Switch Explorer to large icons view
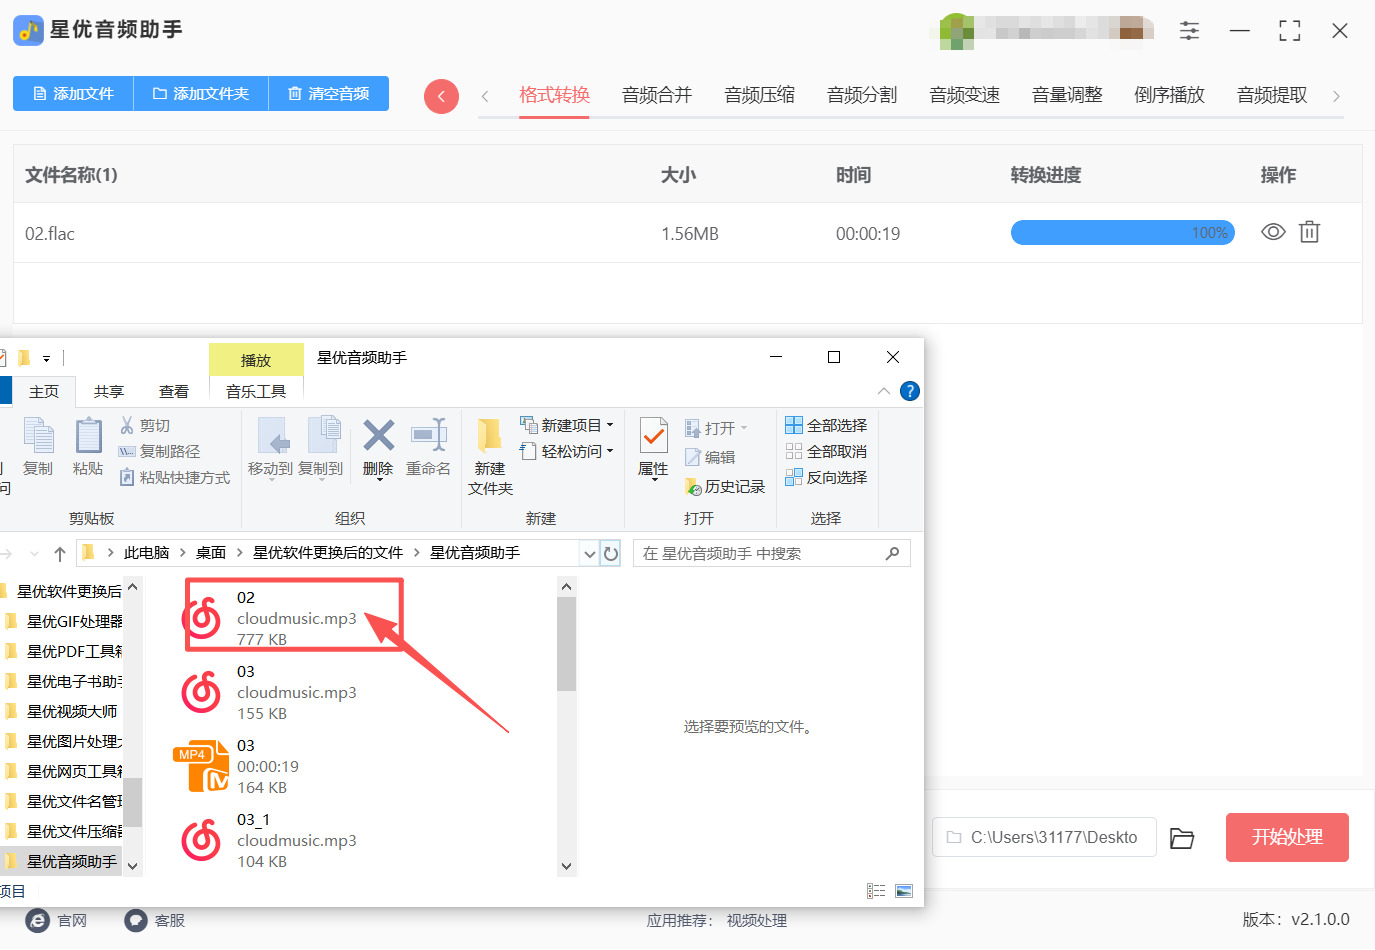Viewport: 1375px width, 950px height. (904, 890)
